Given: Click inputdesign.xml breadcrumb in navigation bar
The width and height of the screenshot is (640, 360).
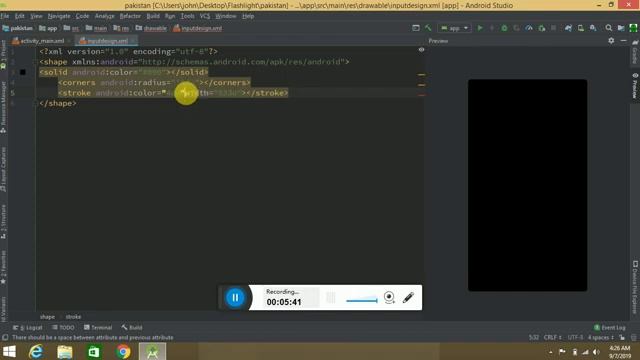Looking at the screenshot, I should coord(198,28).
